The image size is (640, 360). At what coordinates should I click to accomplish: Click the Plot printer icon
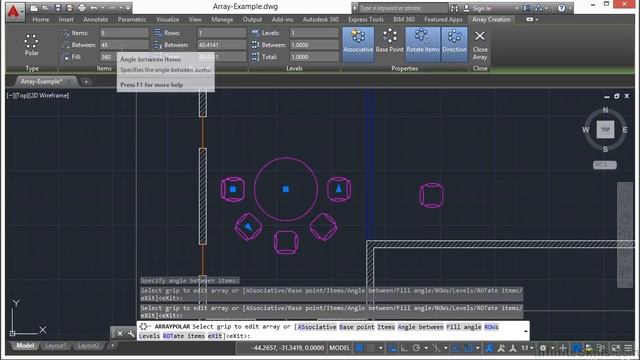click(x=82, y=8)
